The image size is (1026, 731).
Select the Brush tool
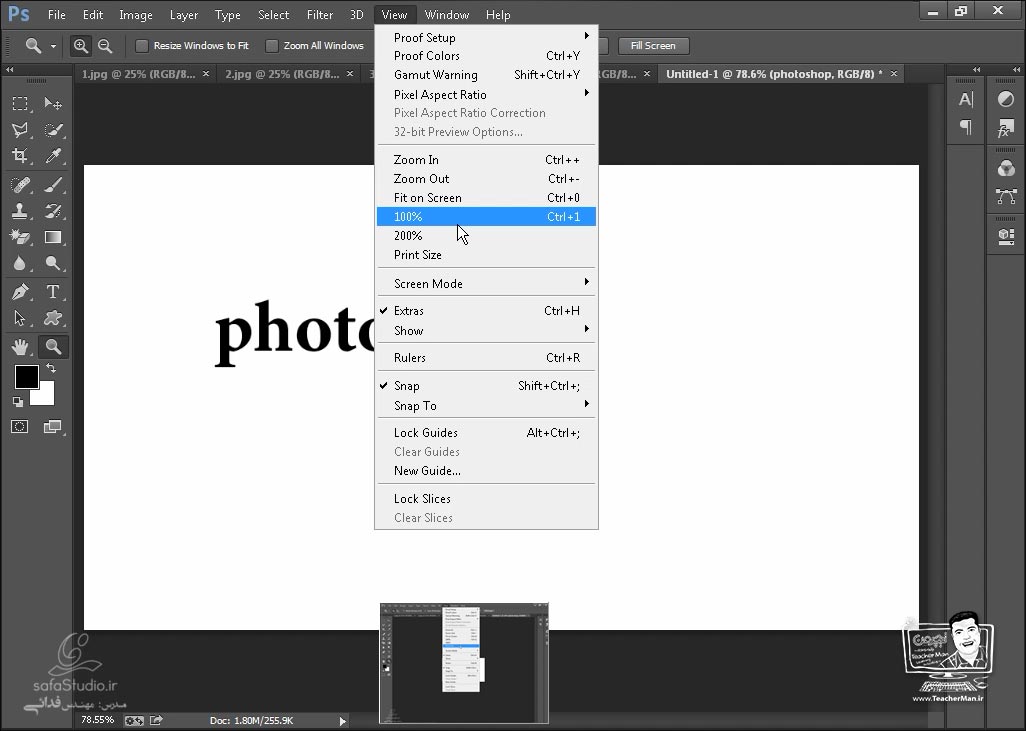pyautogui.click(x=53, y=185)
